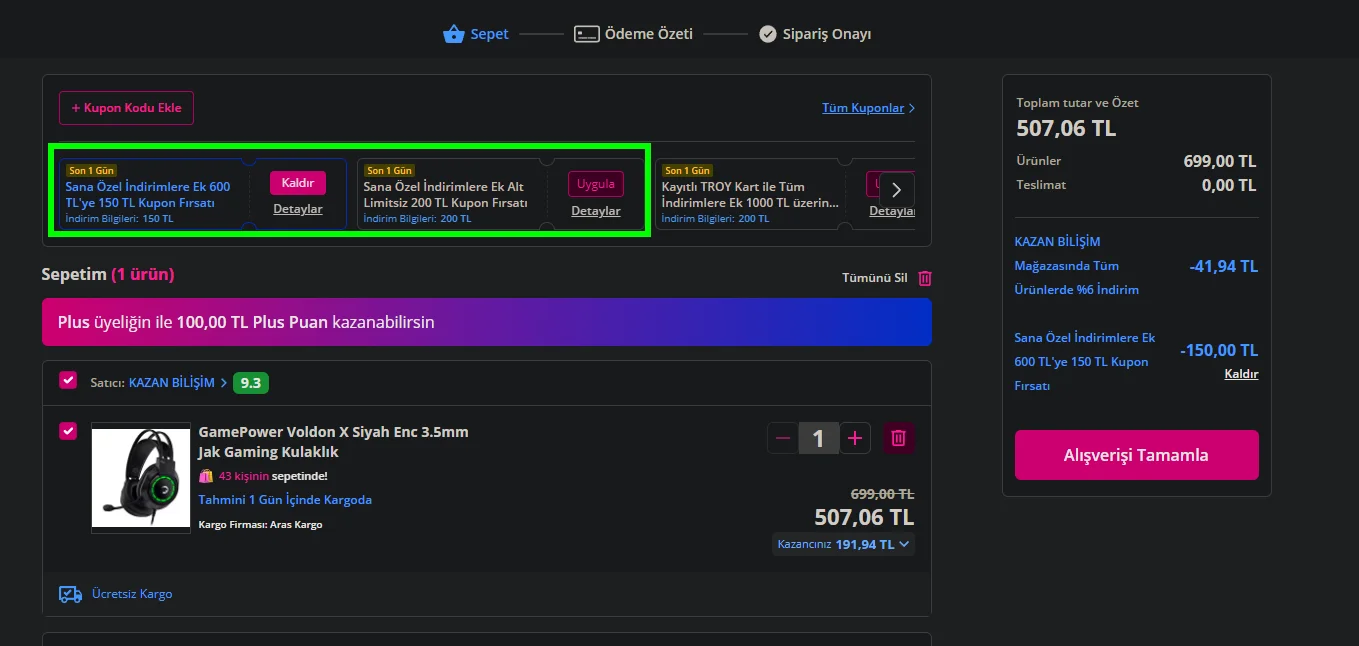Increase quantity with the plus icon
The image size is (1359, 646).
point(855,438)
